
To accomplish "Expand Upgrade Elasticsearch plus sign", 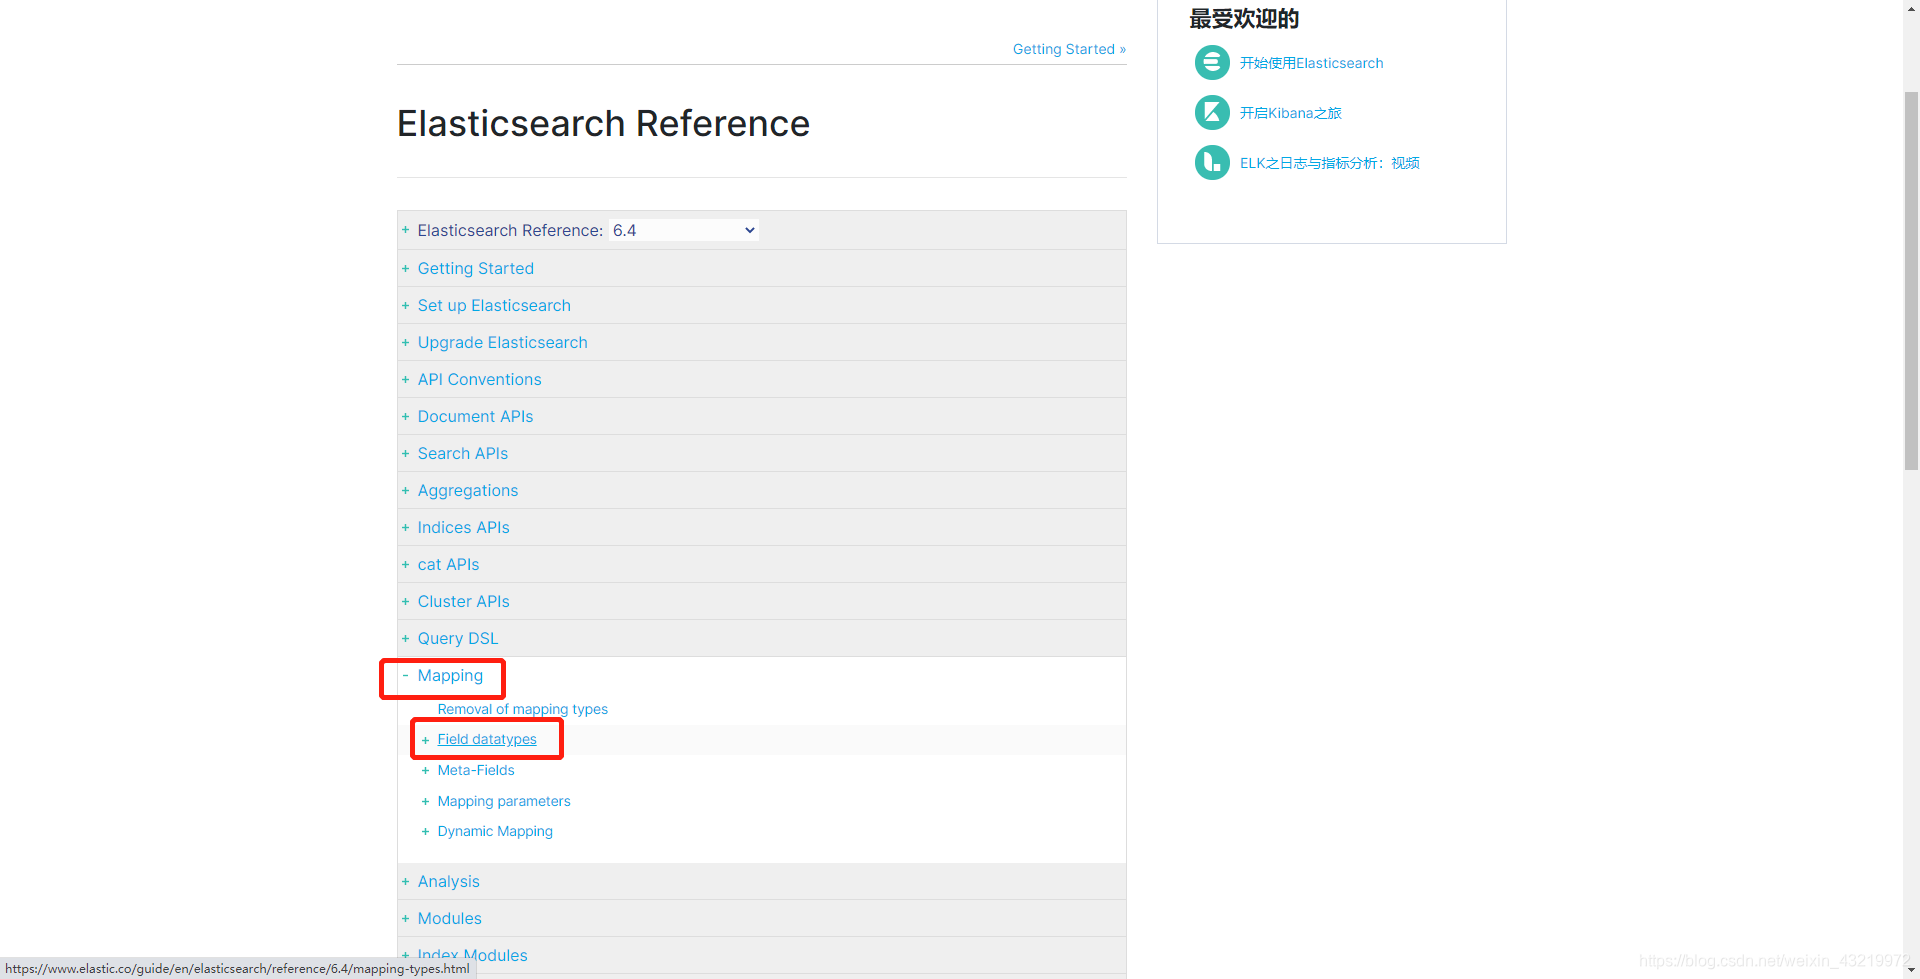I will [x=406, y=342].
